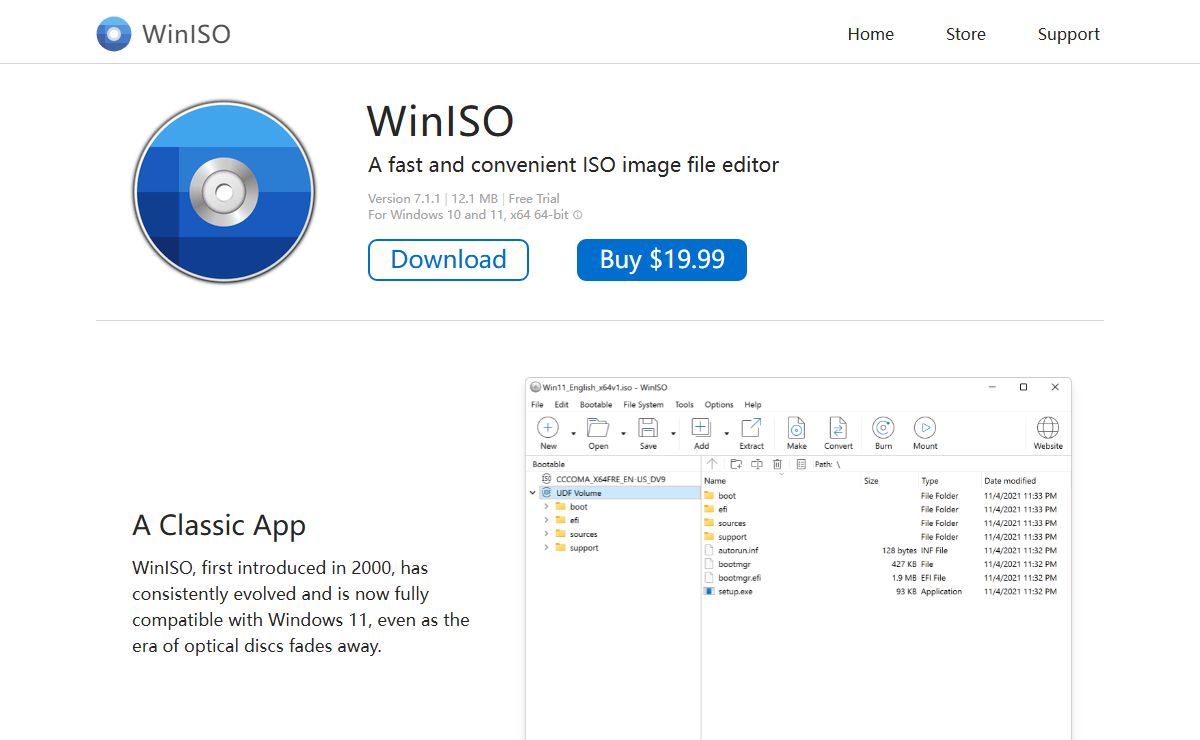The width and height of the screenshot is (1200, 740).
Task: Expand the sources folder in tree
Action: [546, 534]
